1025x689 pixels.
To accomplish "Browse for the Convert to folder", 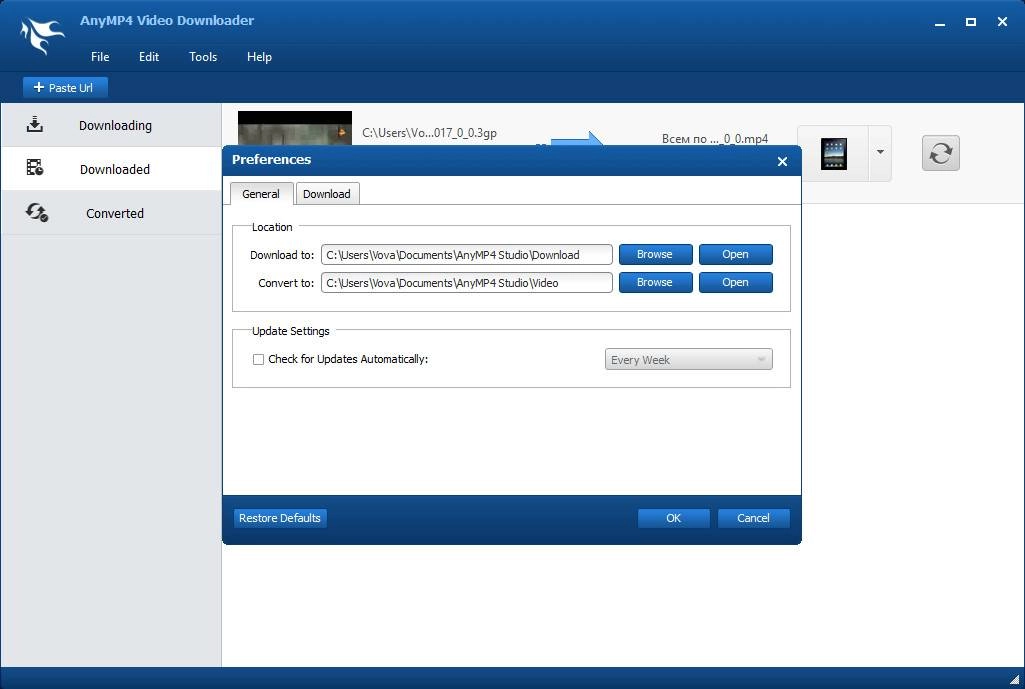I will [x=655, y=282].
